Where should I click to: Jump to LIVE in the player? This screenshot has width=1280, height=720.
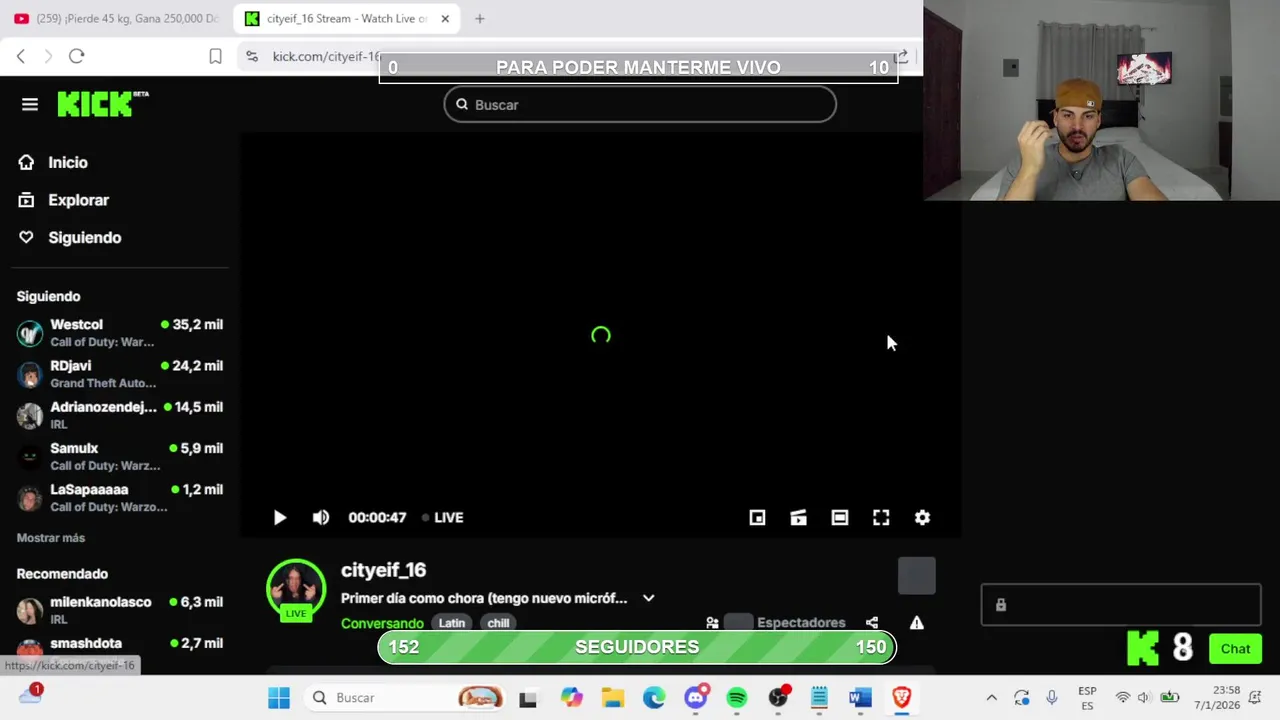(442, 517)
